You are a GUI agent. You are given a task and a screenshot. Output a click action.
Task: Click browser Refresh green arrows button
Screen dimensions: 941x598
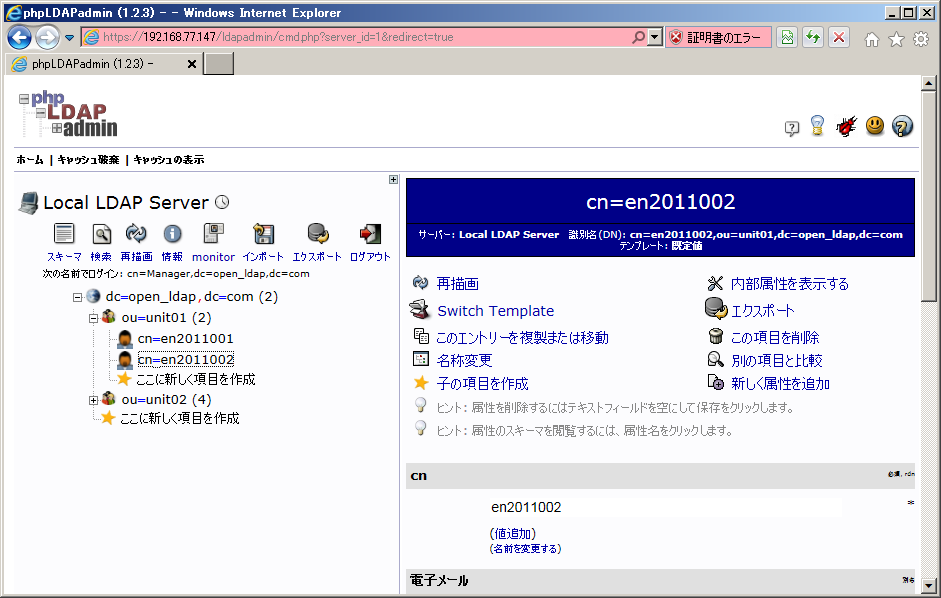click(813, 37)
